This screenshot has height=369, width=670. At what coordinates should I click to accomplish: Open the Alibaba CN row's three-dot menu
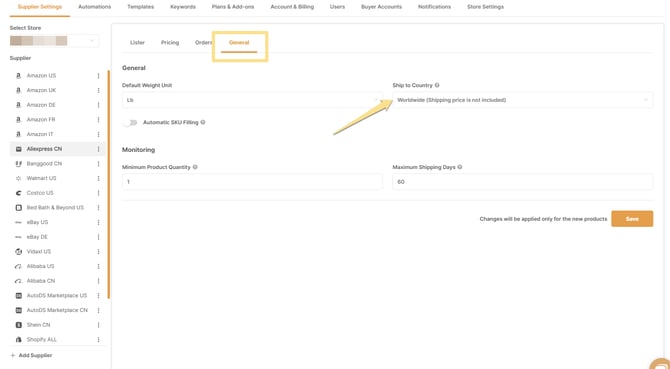click(x=98, y=281)
